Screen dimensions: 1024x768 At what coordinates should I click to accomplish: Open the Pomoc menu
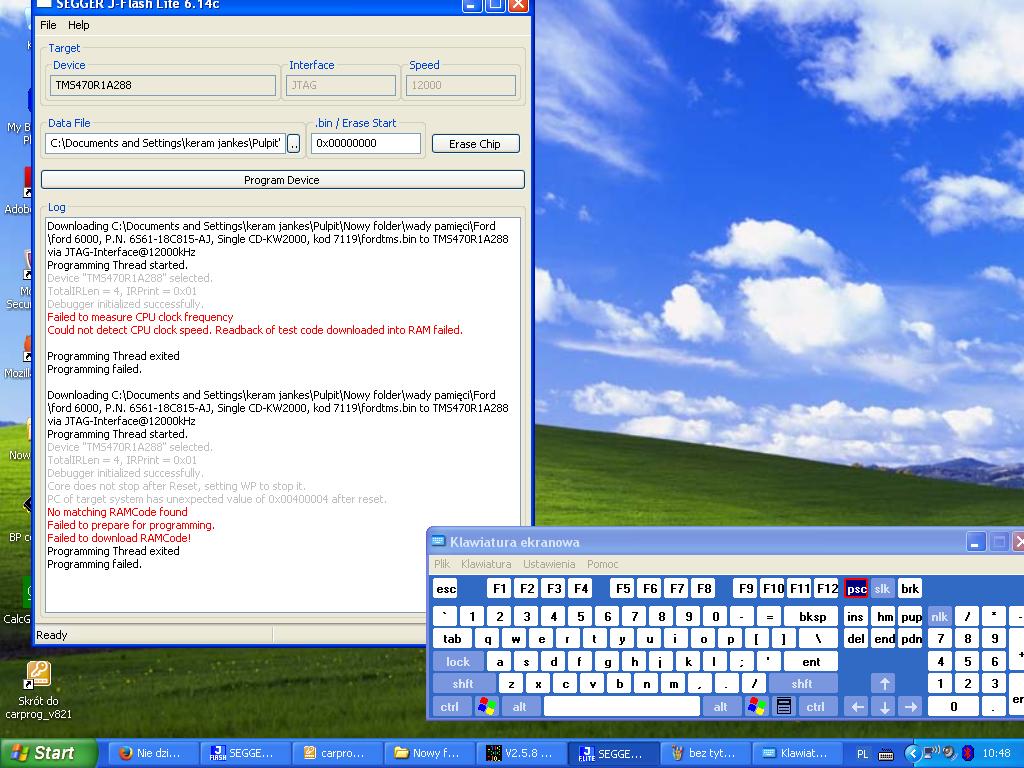point(602,564)
